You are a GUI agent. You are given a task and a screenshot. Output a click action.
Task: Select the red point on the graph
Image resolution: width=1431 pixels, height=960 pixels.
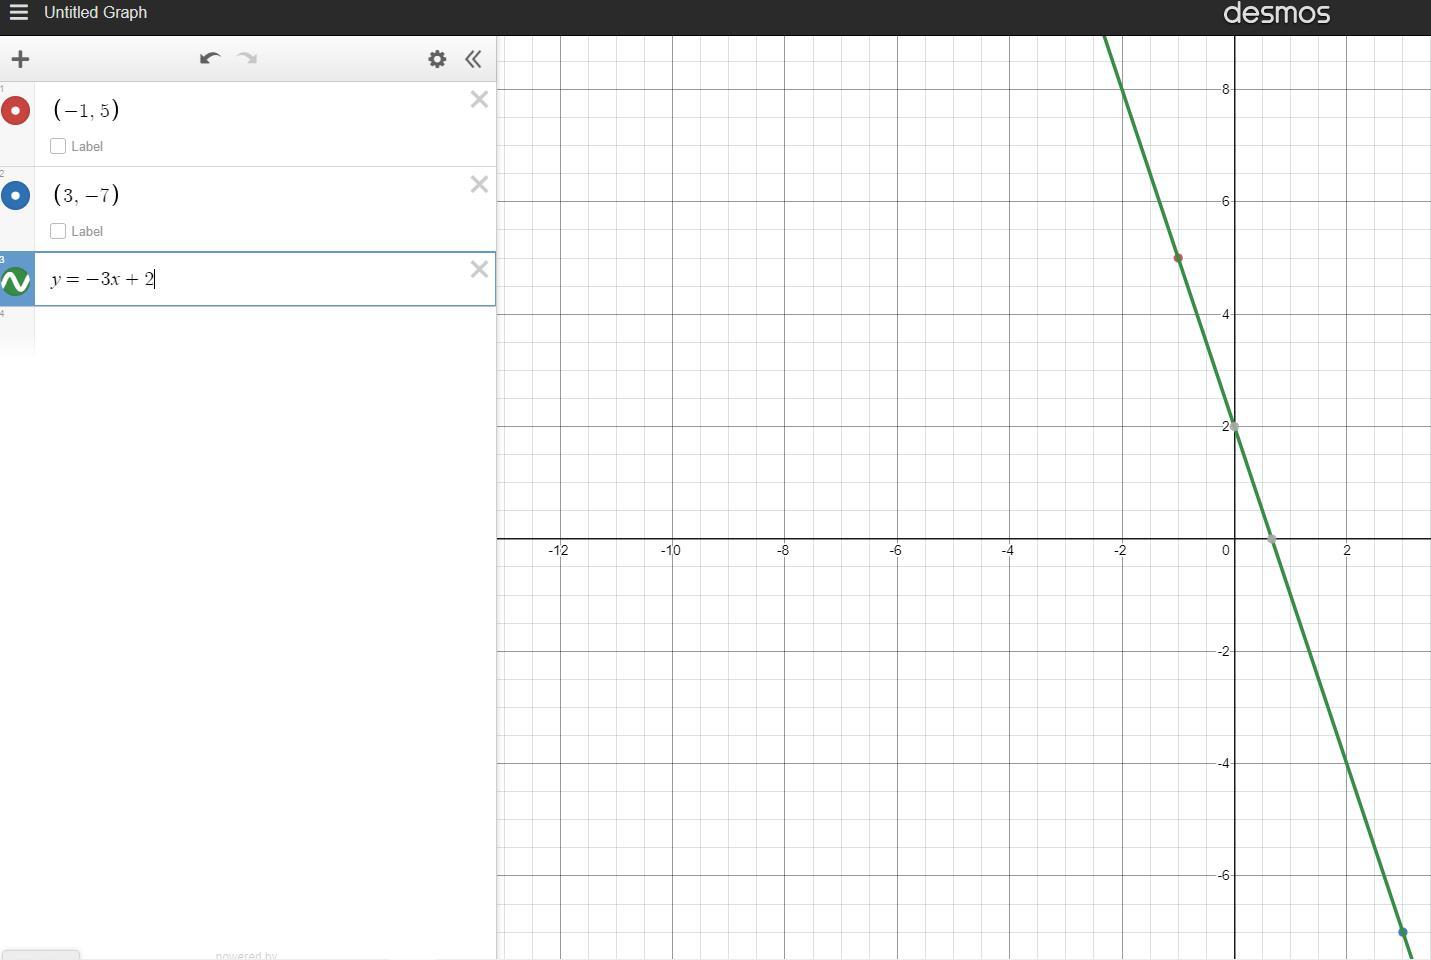pos(1178,258)
